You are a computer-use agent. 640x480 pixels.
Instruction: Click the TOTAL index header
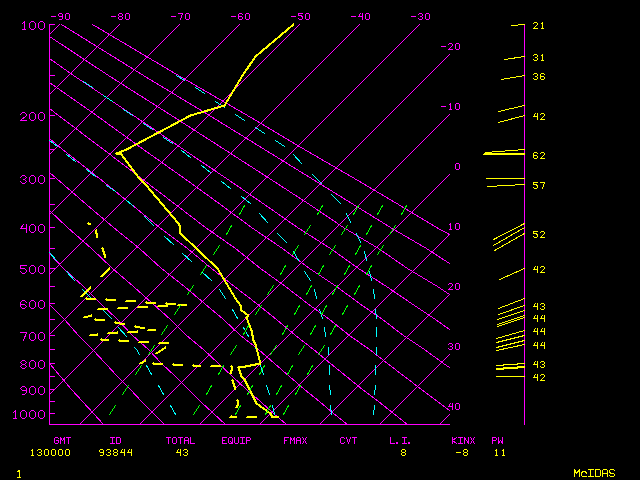pyautogui.click(x=180, y=440)
